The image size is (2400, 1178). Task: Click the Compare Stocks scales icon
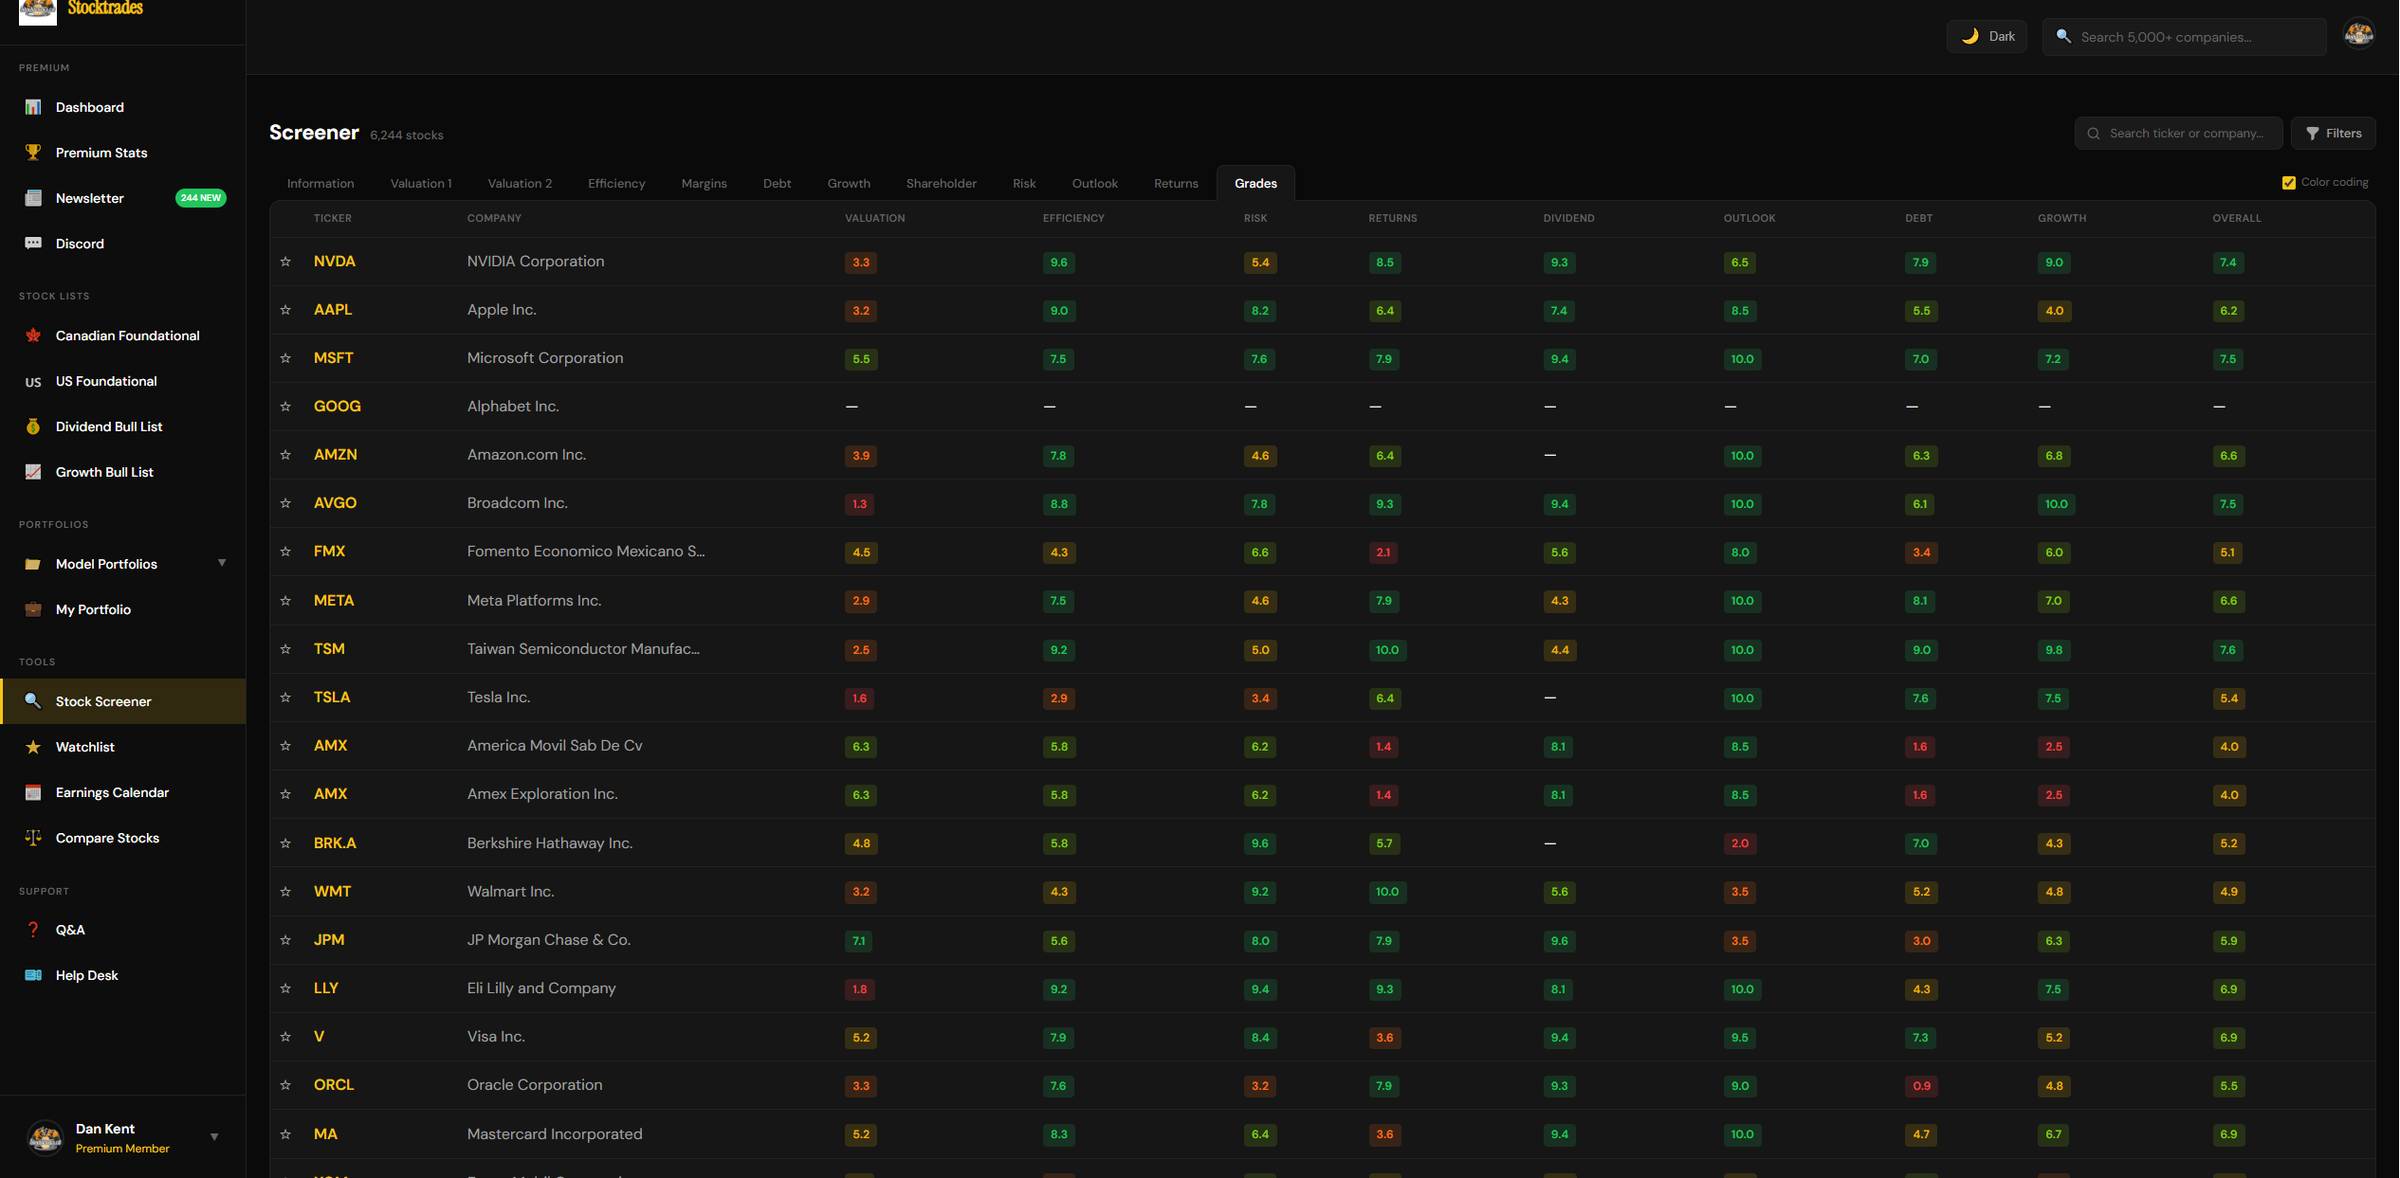click(x=33, y=838)
